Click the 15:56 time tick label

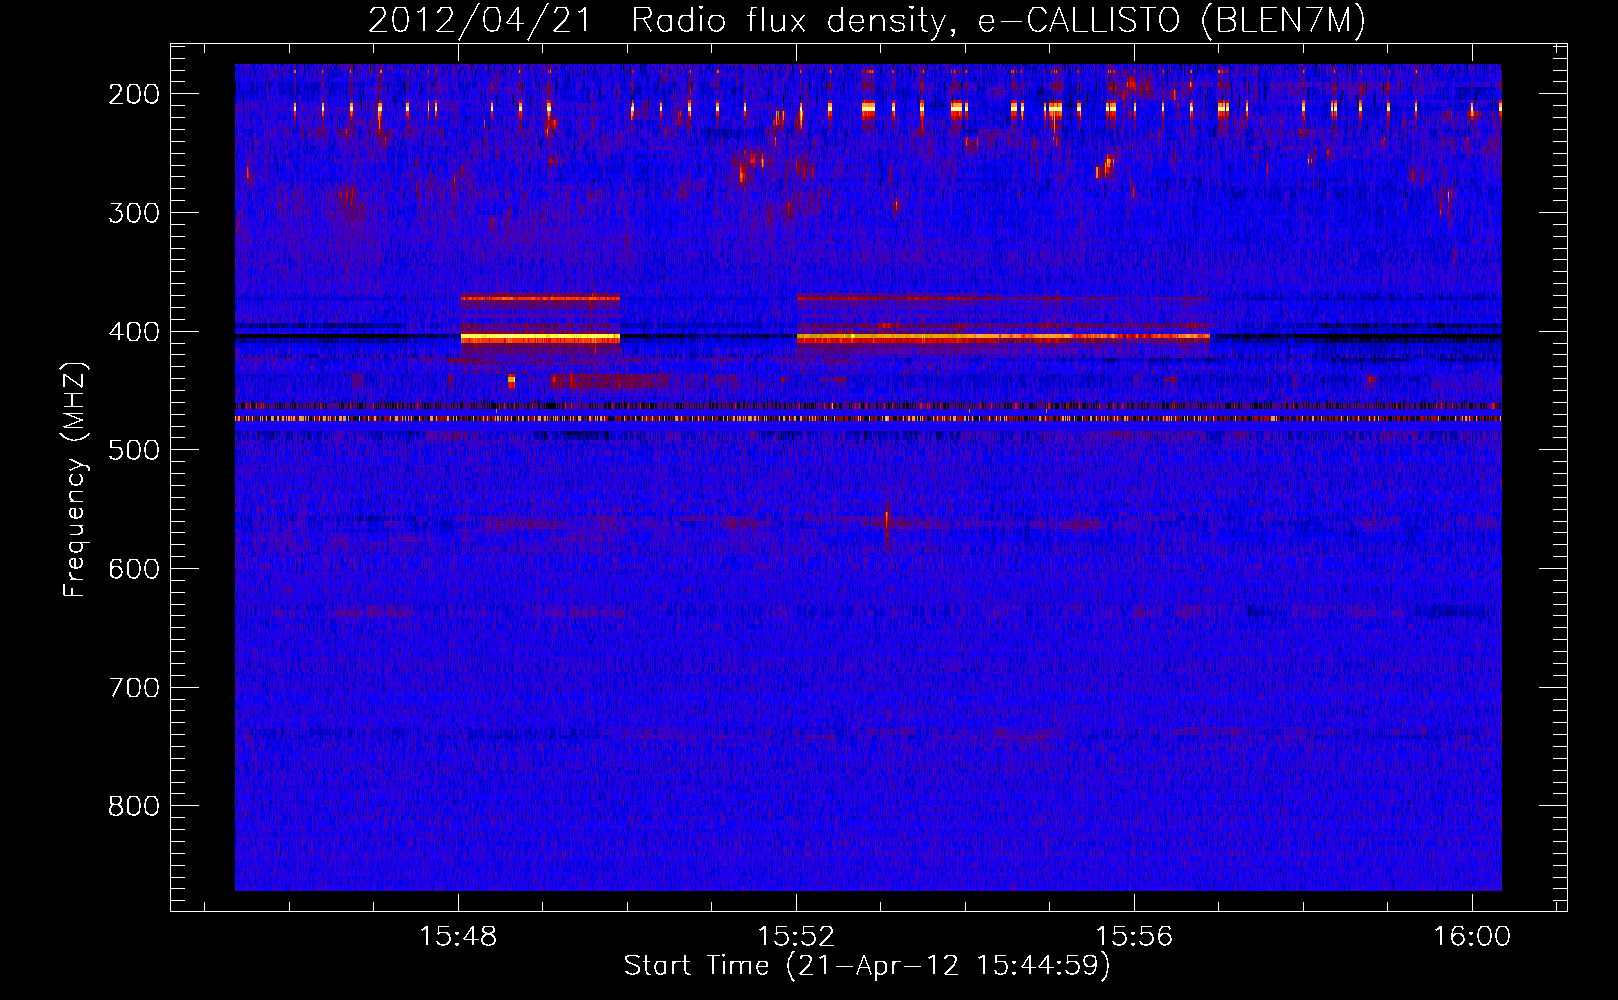coord(1134,937)
